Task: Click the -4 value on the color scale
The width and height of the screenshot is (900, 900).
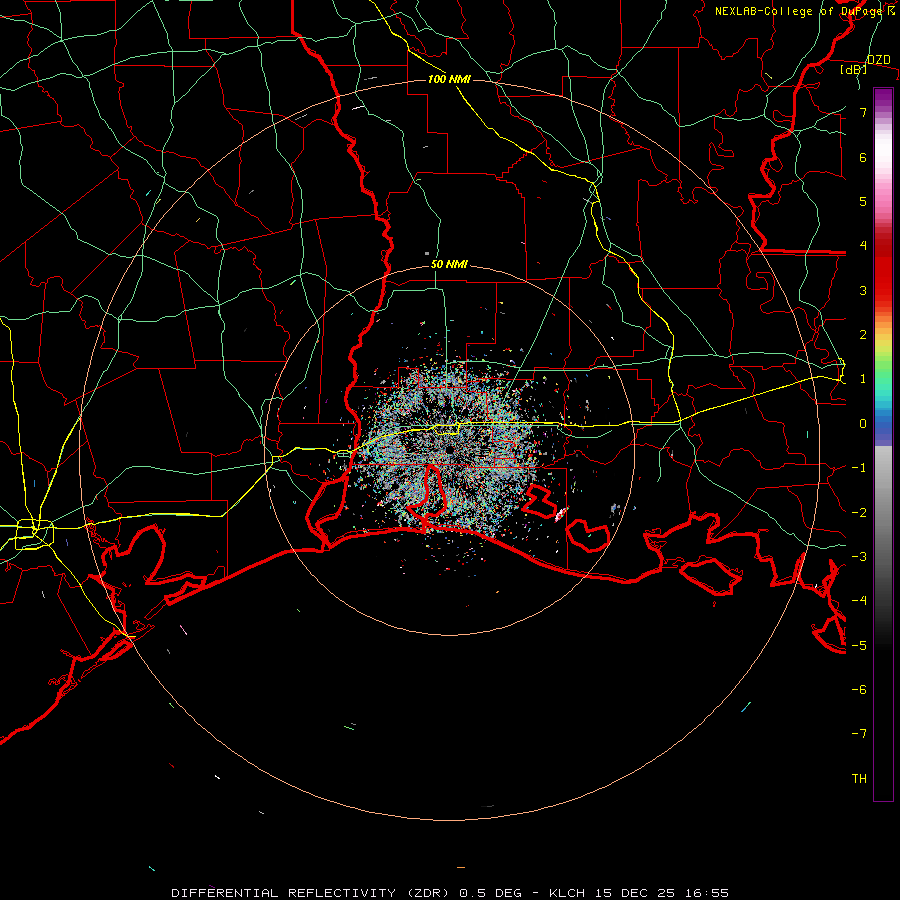Action: click(859, 601)
